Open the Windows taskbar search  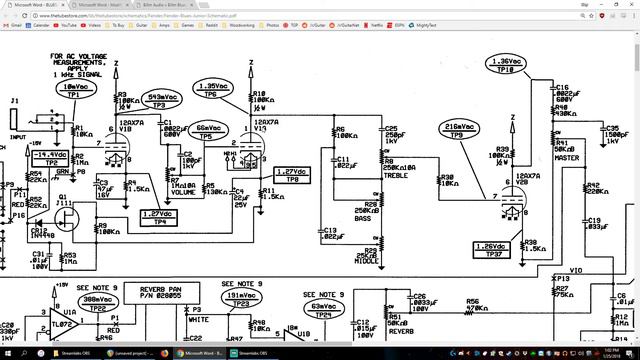(x=24, y=353)
